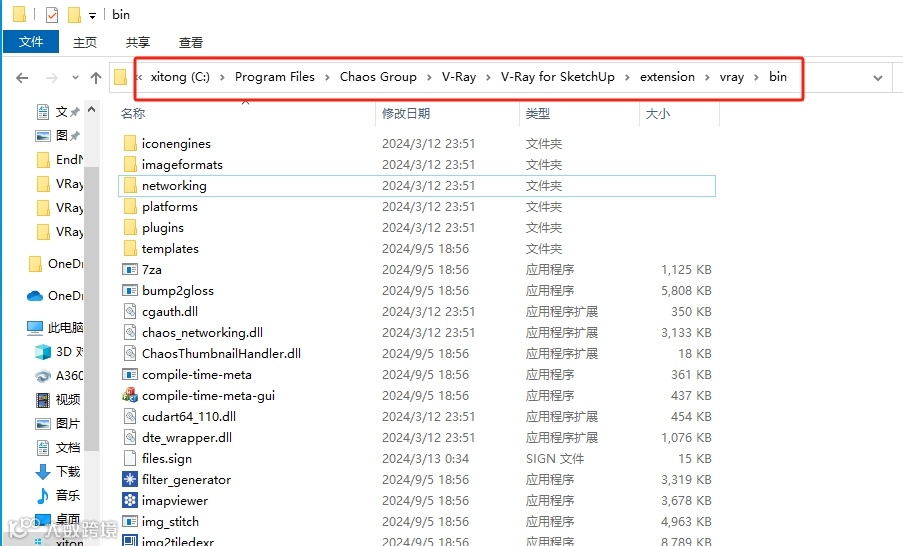Select the imageformats folder icon
Screen dimensions: 903x546
click(x=130, y=165)
